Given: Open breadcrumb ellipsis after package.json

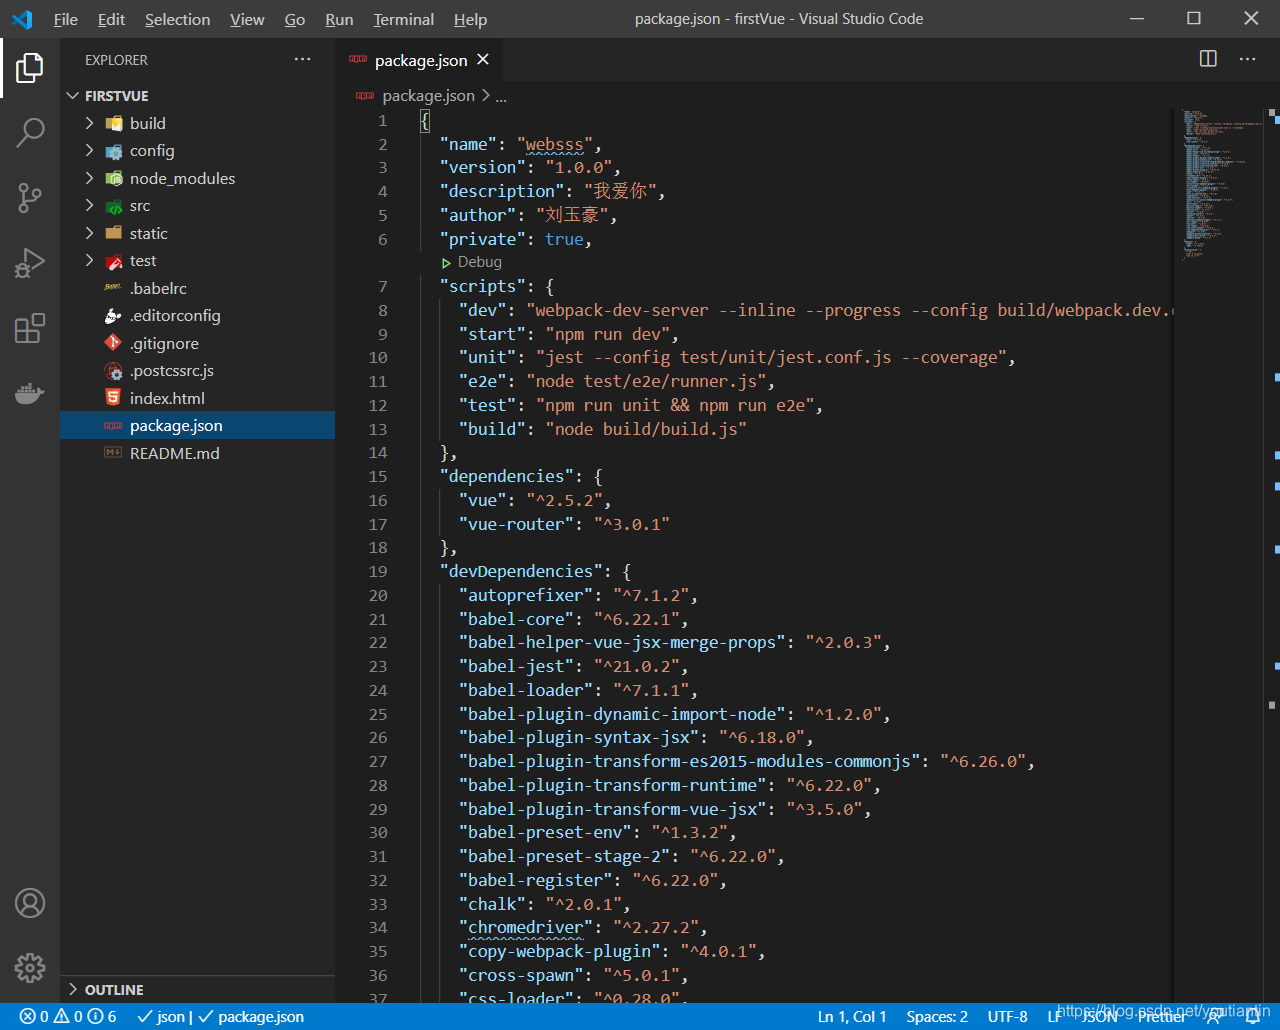Looking at the screenshot, I should click(x=501, y=96).
